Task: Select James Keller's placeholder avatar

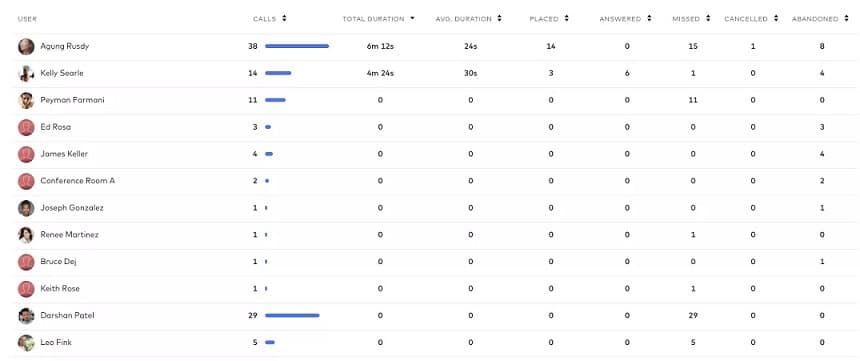Action: [26, 154]
